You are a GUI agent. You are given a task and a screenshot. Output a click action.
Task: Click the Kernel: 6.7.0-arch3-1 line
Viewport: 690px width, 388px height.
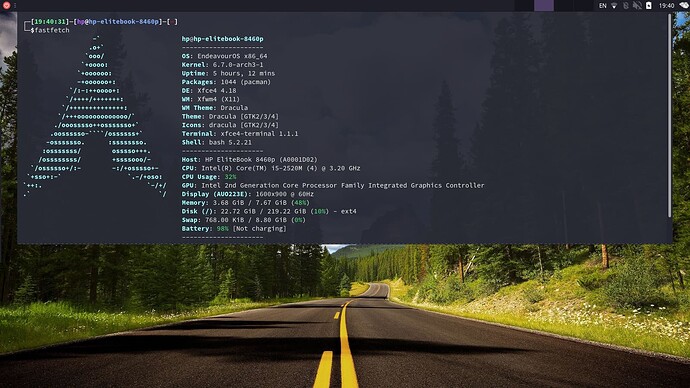[x=222, y=65]
